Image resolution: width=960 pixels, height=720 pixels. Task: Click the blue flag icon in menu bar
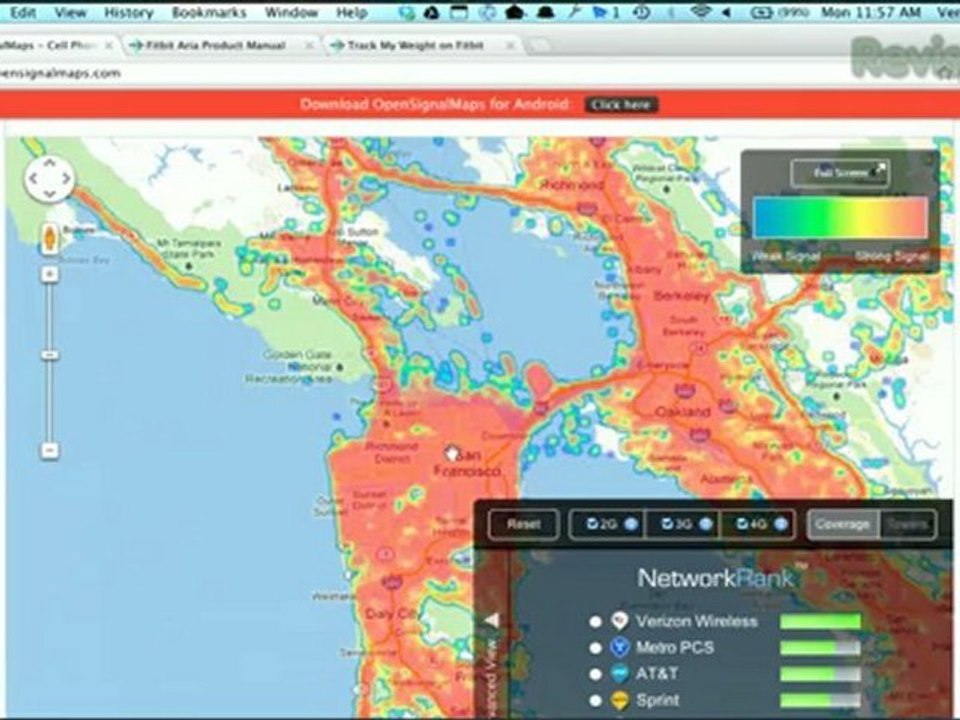(602, 12)
